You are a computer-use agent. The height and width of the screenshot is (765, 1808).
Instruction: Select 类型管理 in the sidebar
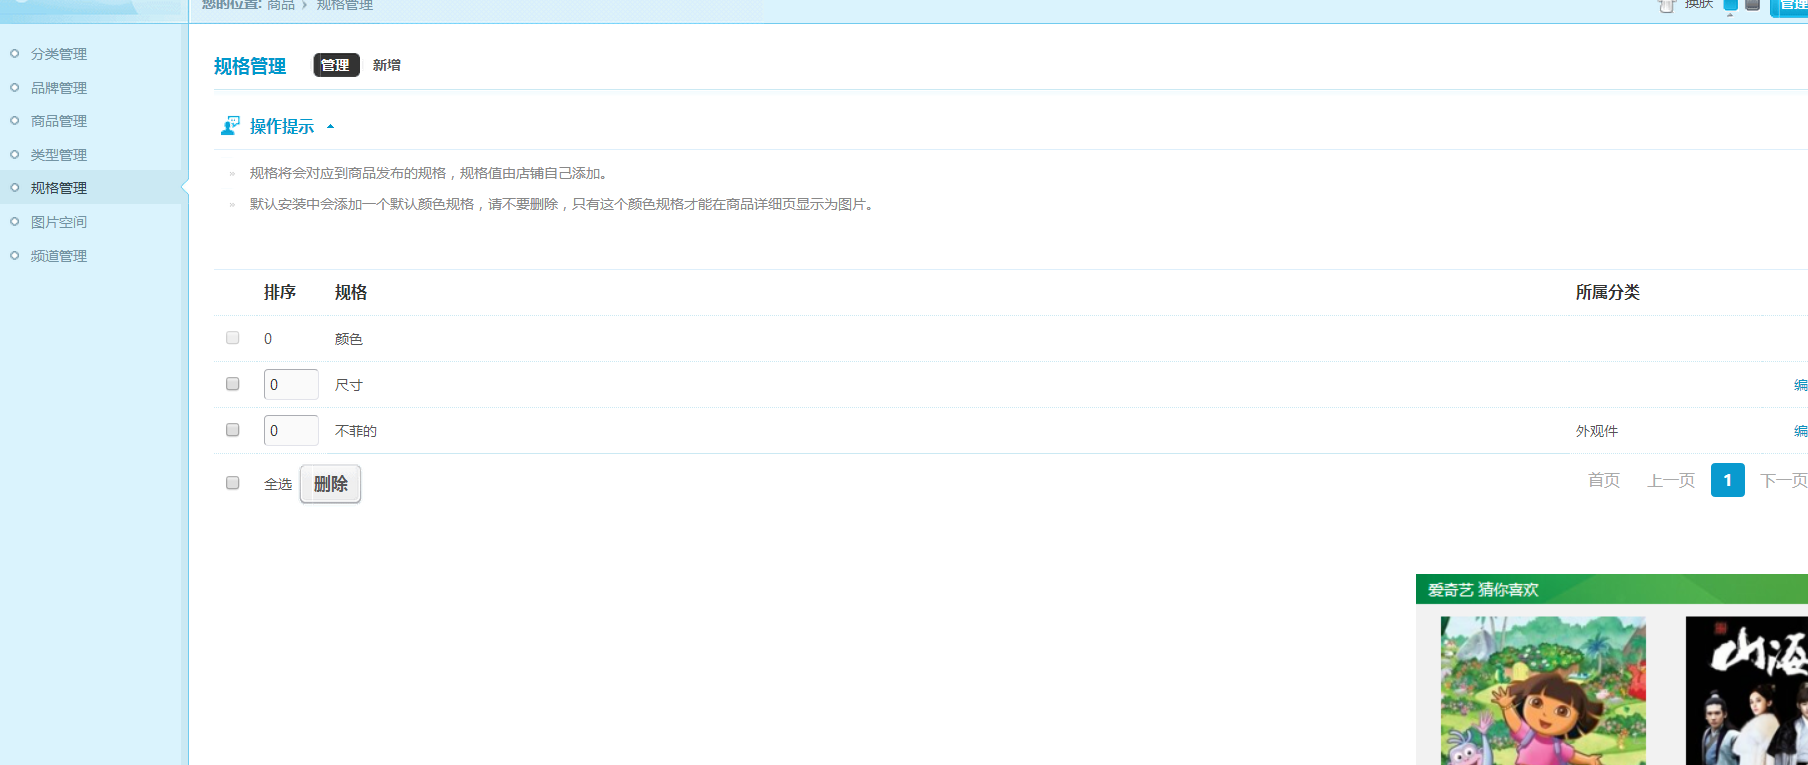(x=58, y=155)
